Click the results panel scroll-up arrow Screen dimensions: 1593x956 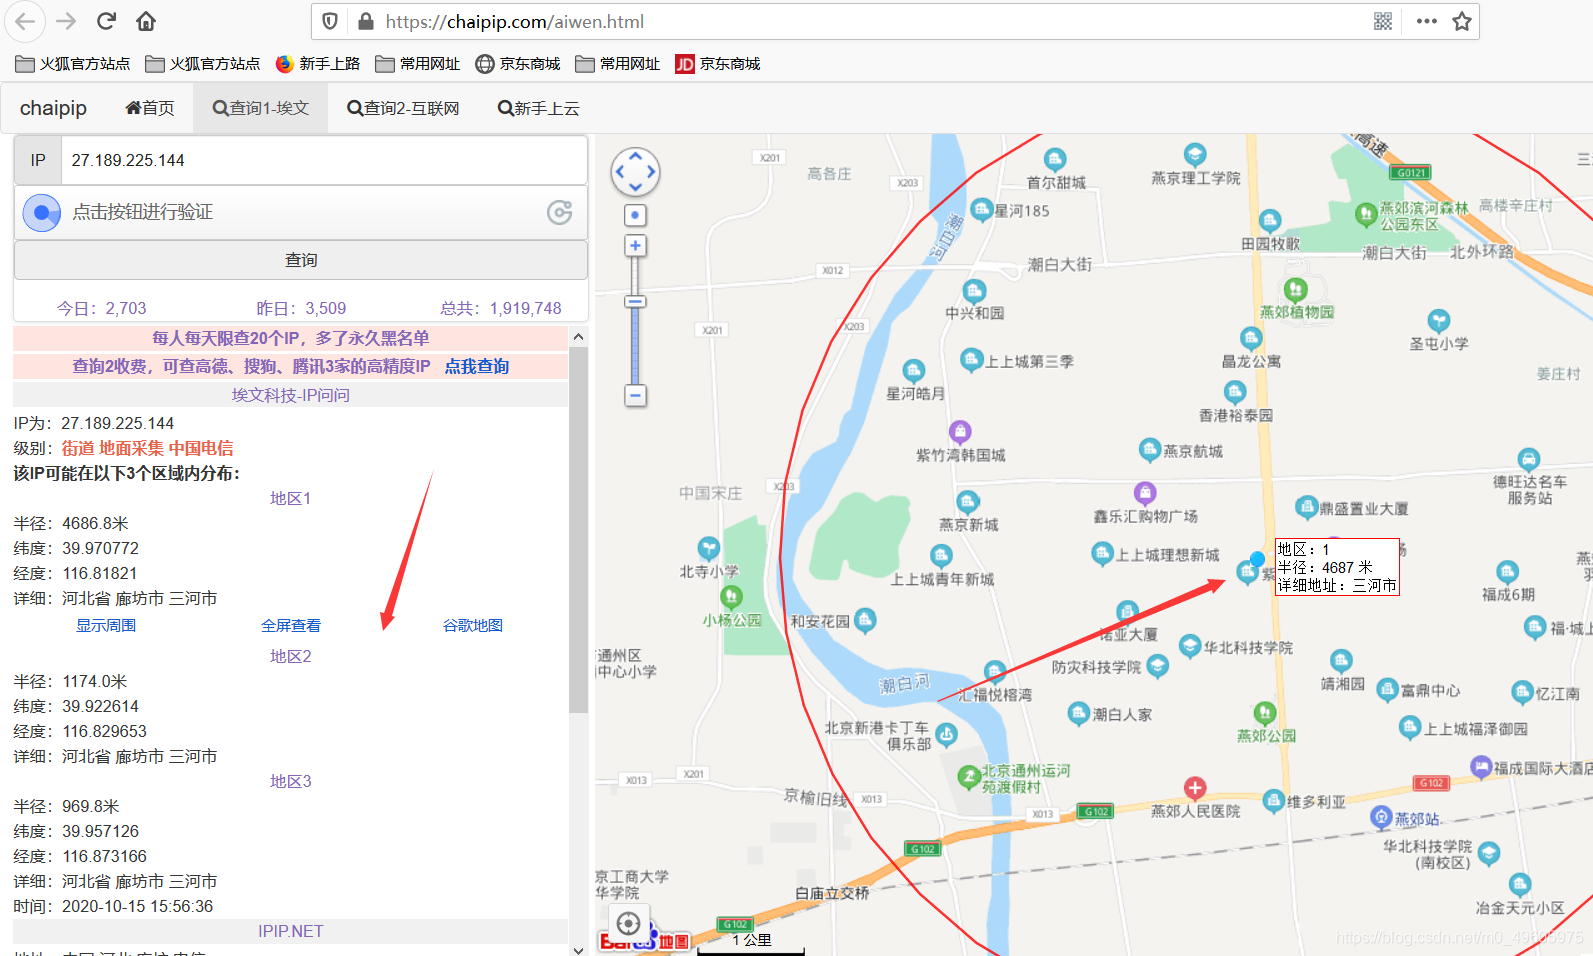point(578,337)
